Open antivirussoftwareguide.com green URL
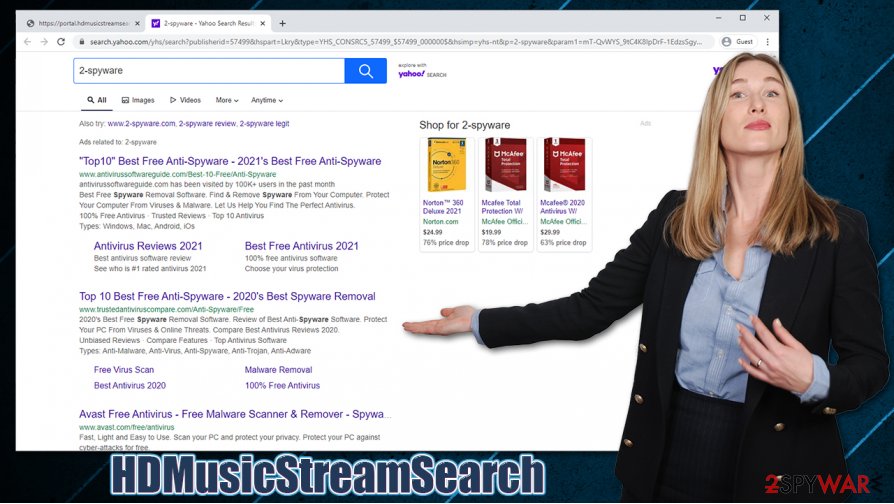 coord(177,174)
